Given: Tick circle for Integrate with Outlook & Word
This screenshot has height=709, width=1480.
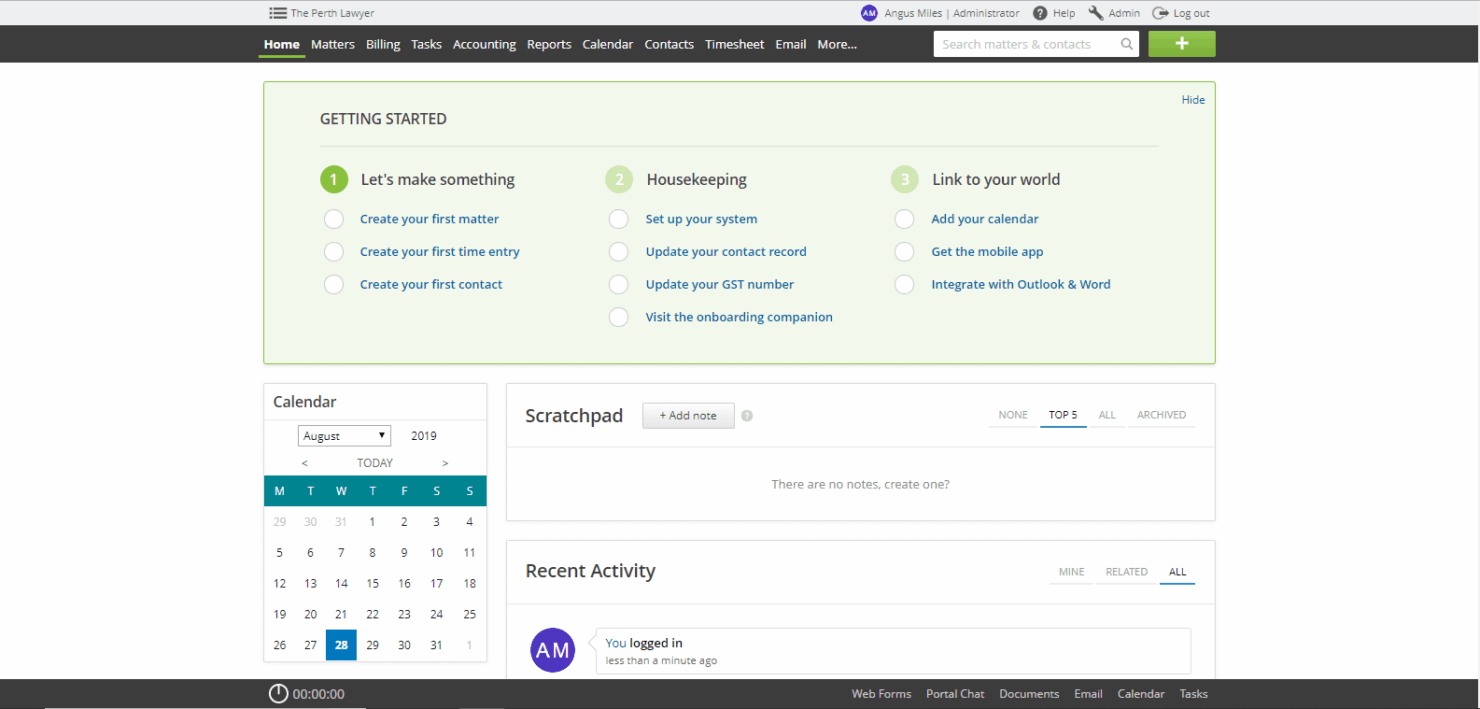Looking at the screenshot, I should pos(904,285).
